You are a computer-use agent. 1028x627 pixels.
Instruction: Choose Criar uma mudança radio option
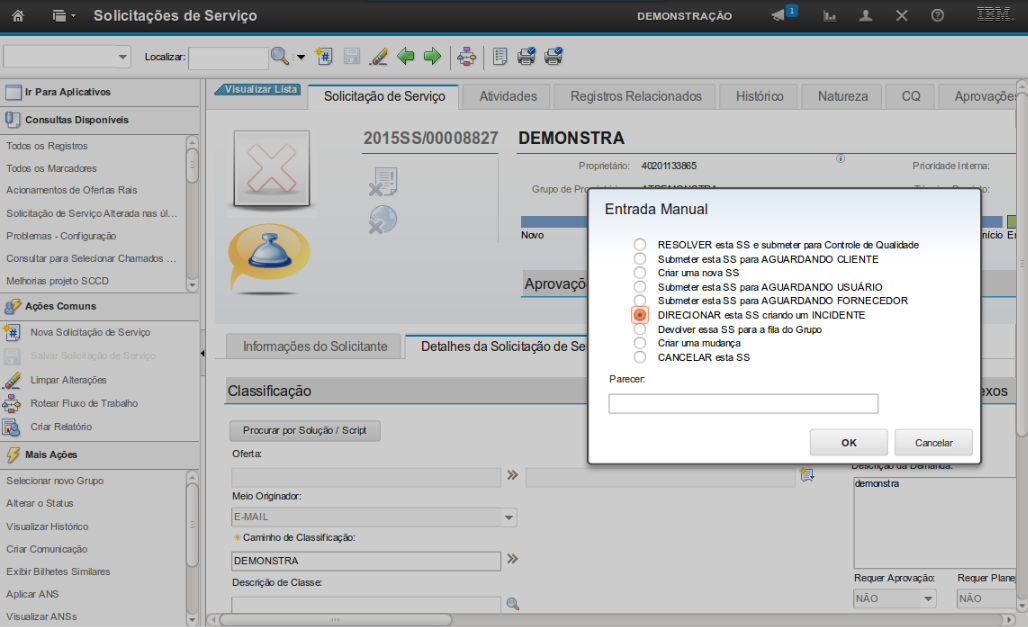640,343
